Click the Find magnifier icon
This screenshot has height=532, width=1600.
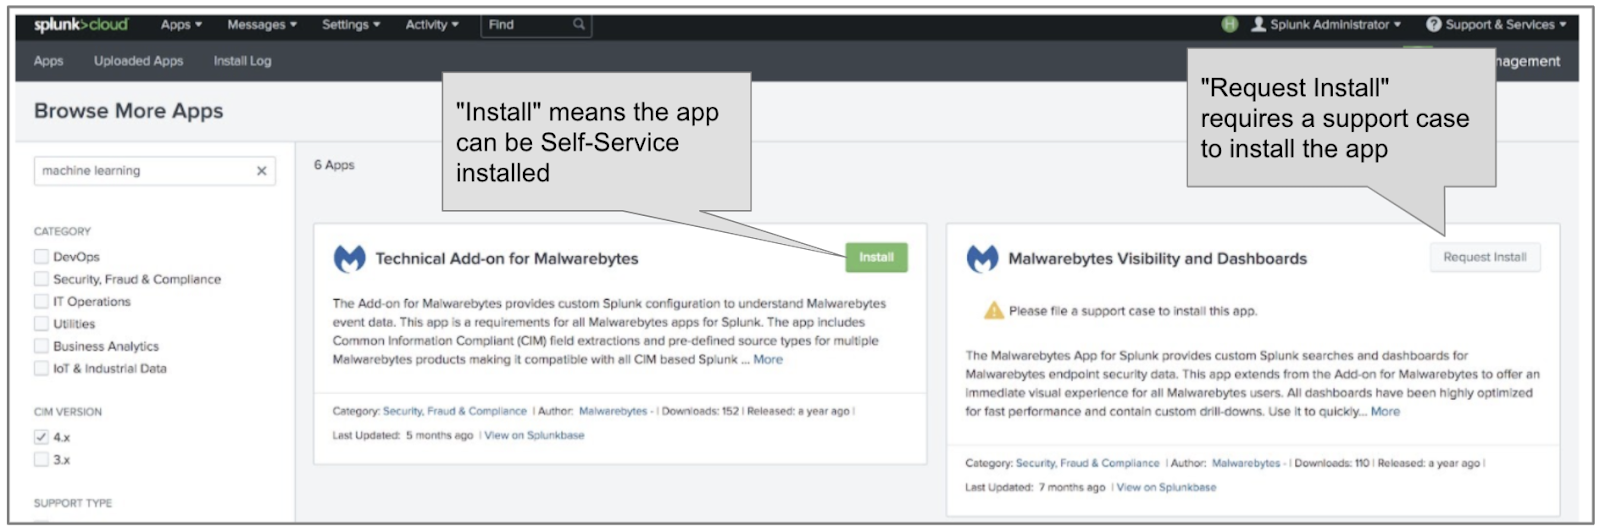[x=578, y=24]
